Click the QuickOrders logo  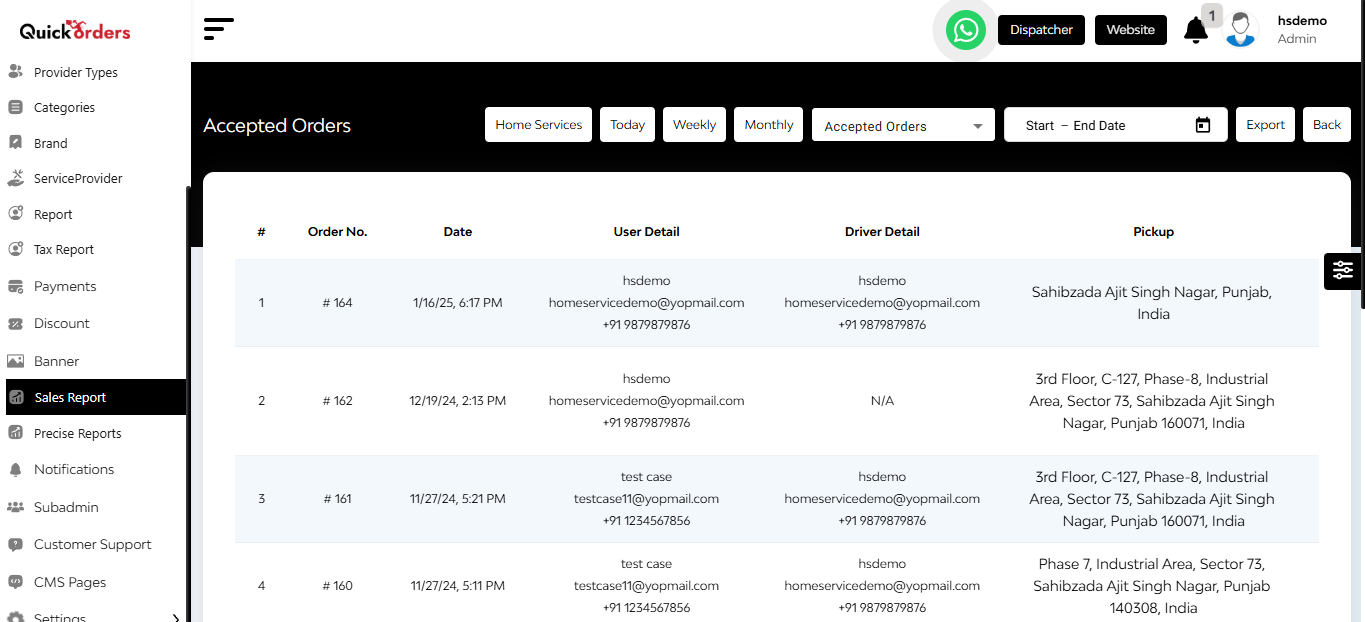[x=75, y=30]
